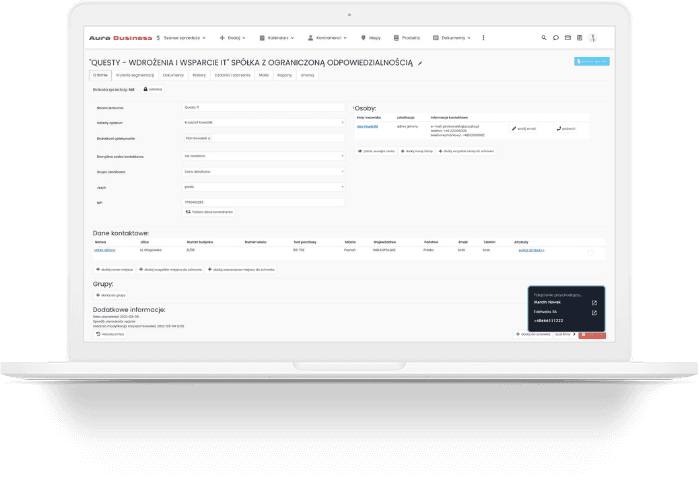Click the pencil edit icon beside company name
699x482 pixels.
click(x=420, y=63)
